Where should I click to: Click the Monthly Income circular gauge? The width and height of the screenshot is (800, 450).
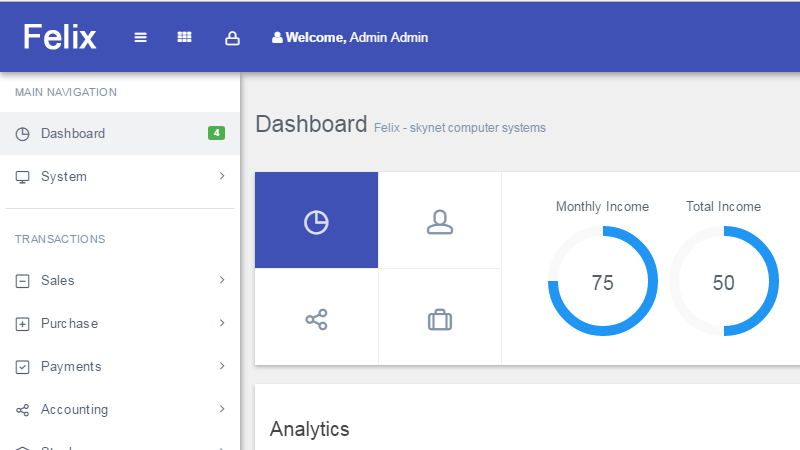coord(602,281)
